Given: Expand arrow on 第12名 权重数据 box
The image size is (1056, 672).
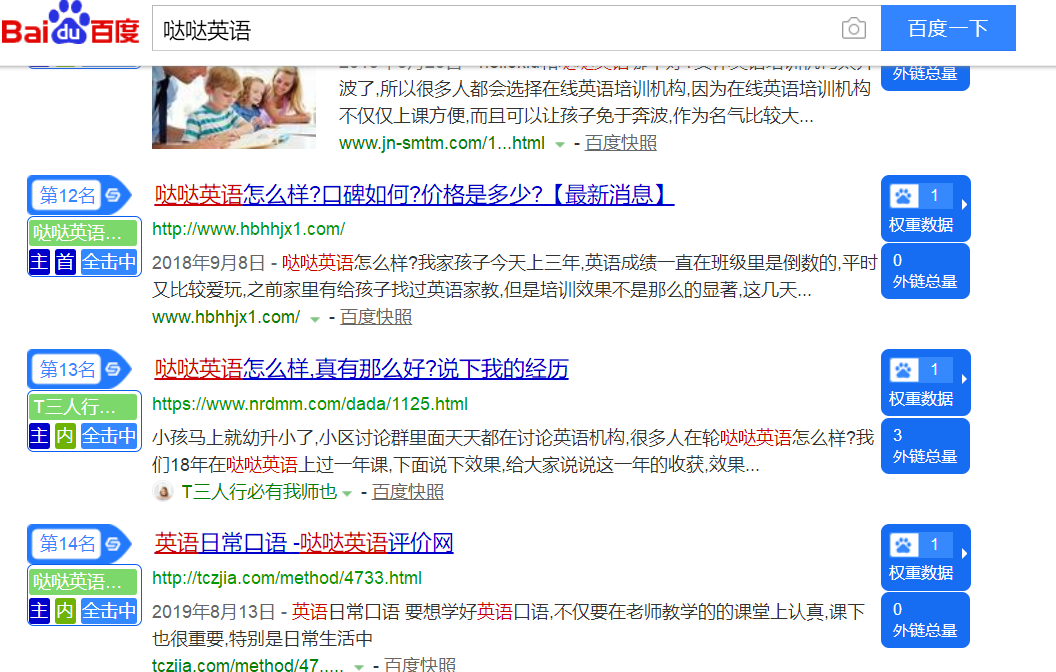Looking at the screenshot, I should click(964, 204).
